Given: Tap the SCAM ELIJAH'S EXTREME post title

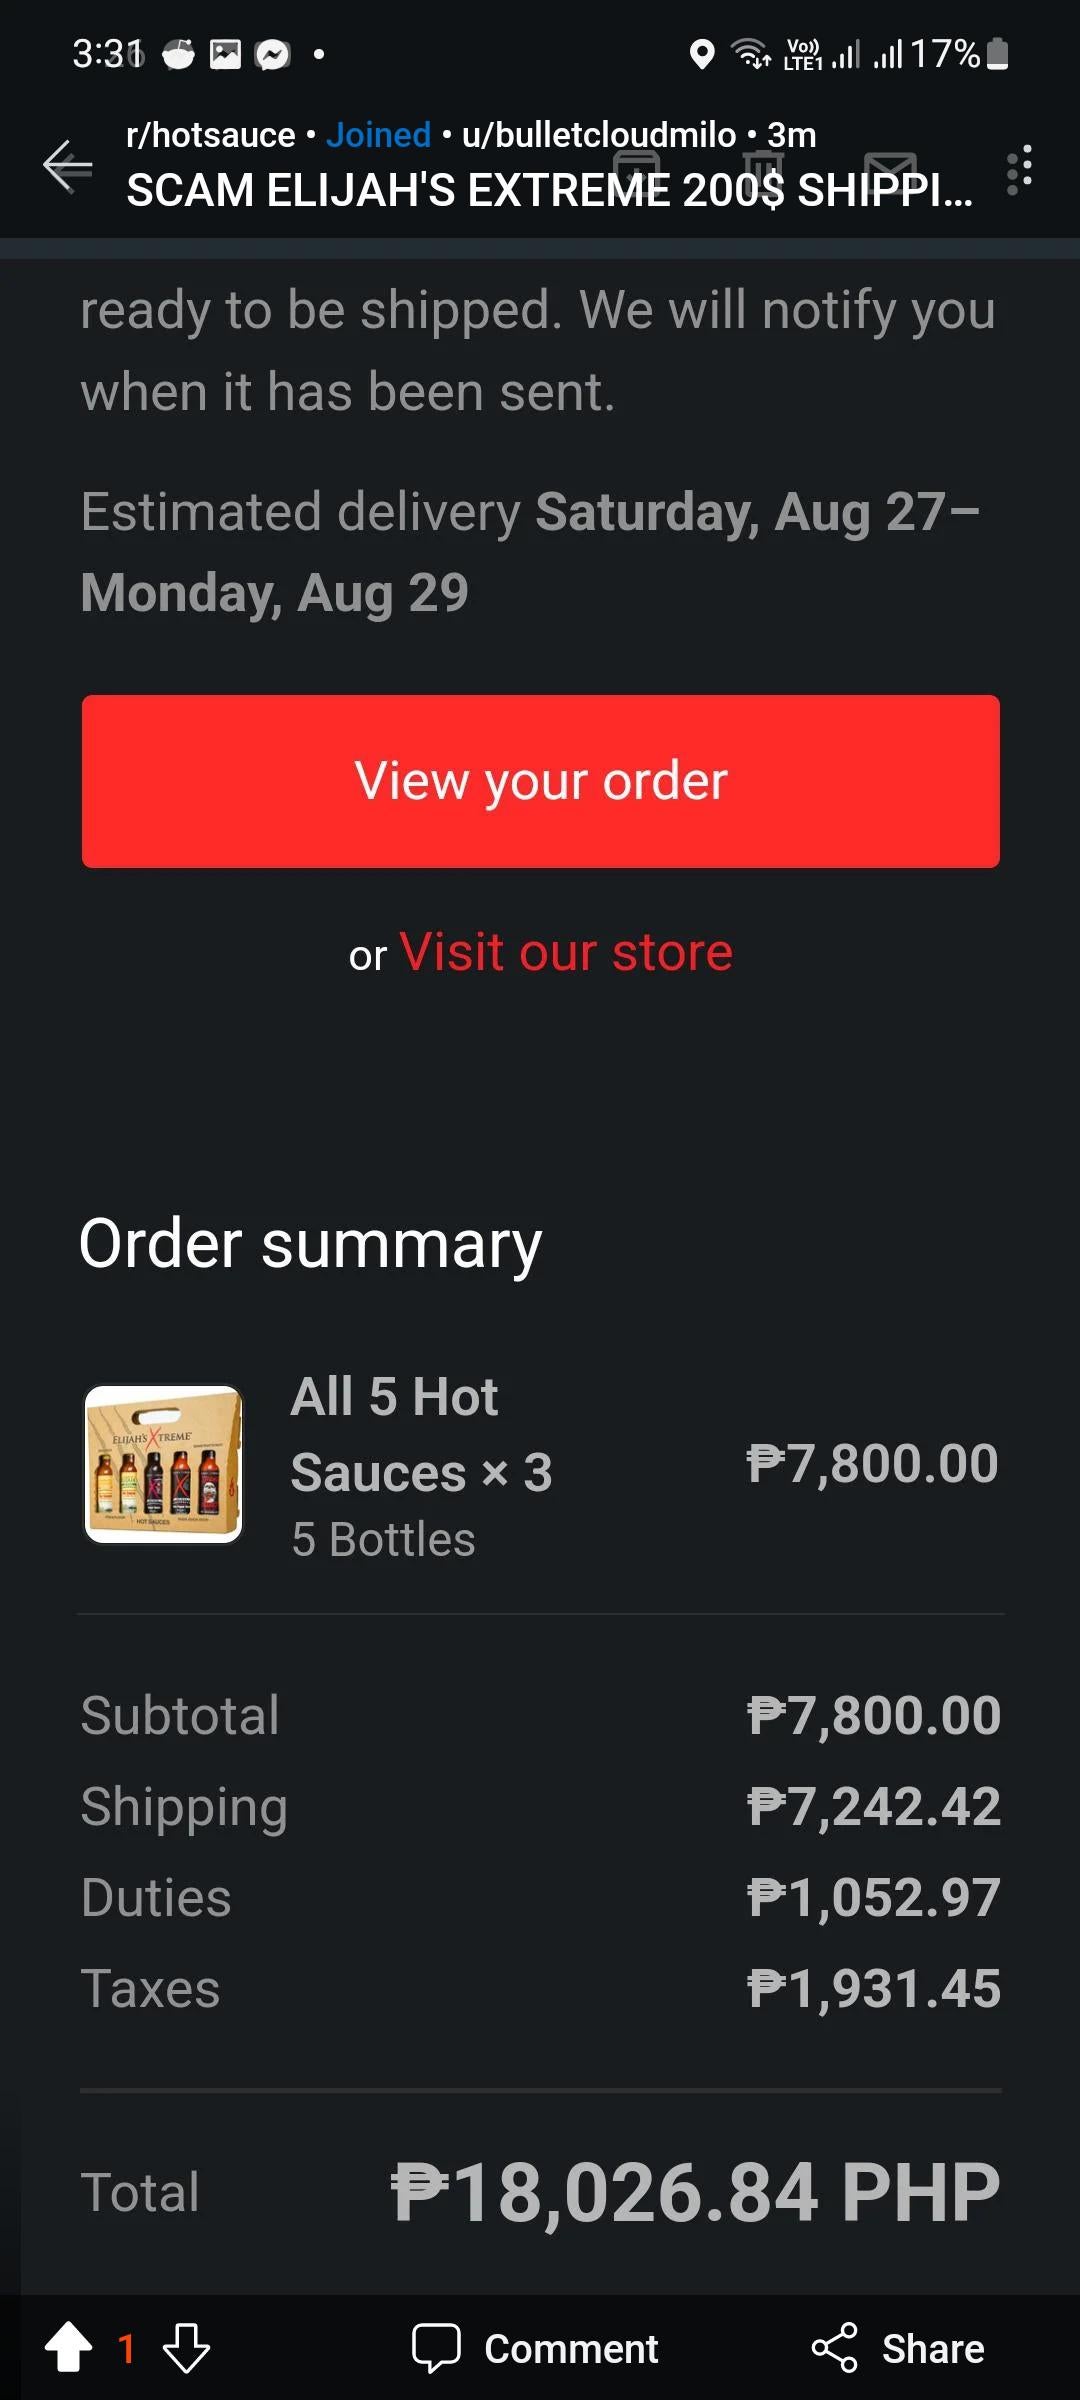Looking at the screenshot, I should coord(549,190).
